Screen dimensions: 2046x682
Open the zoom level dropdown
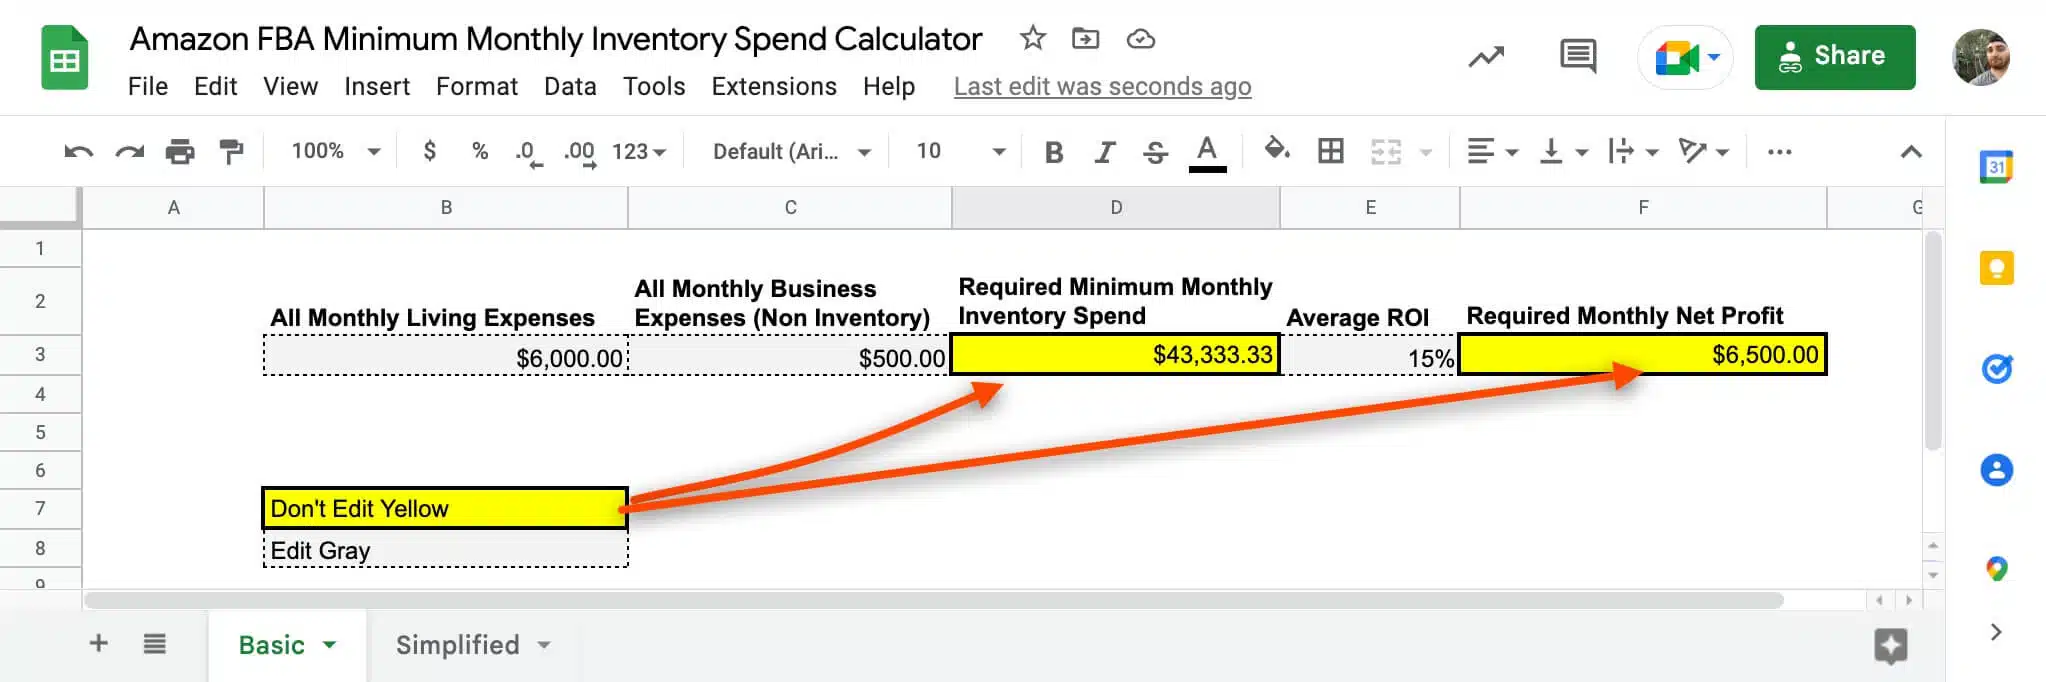(336, 151)
